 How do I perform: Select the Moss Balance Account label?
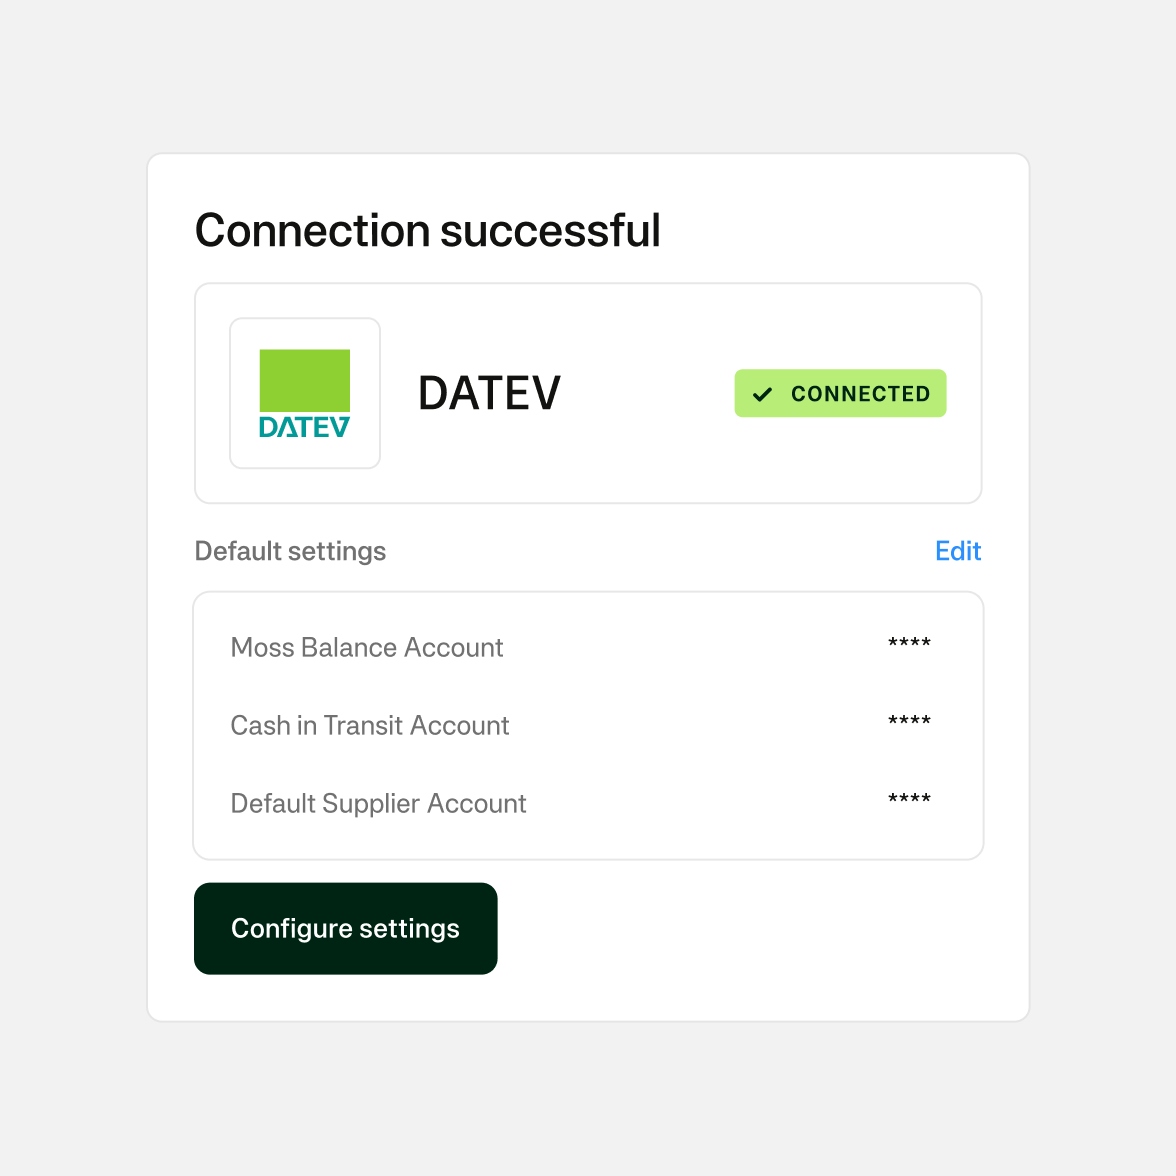(367, 648)
